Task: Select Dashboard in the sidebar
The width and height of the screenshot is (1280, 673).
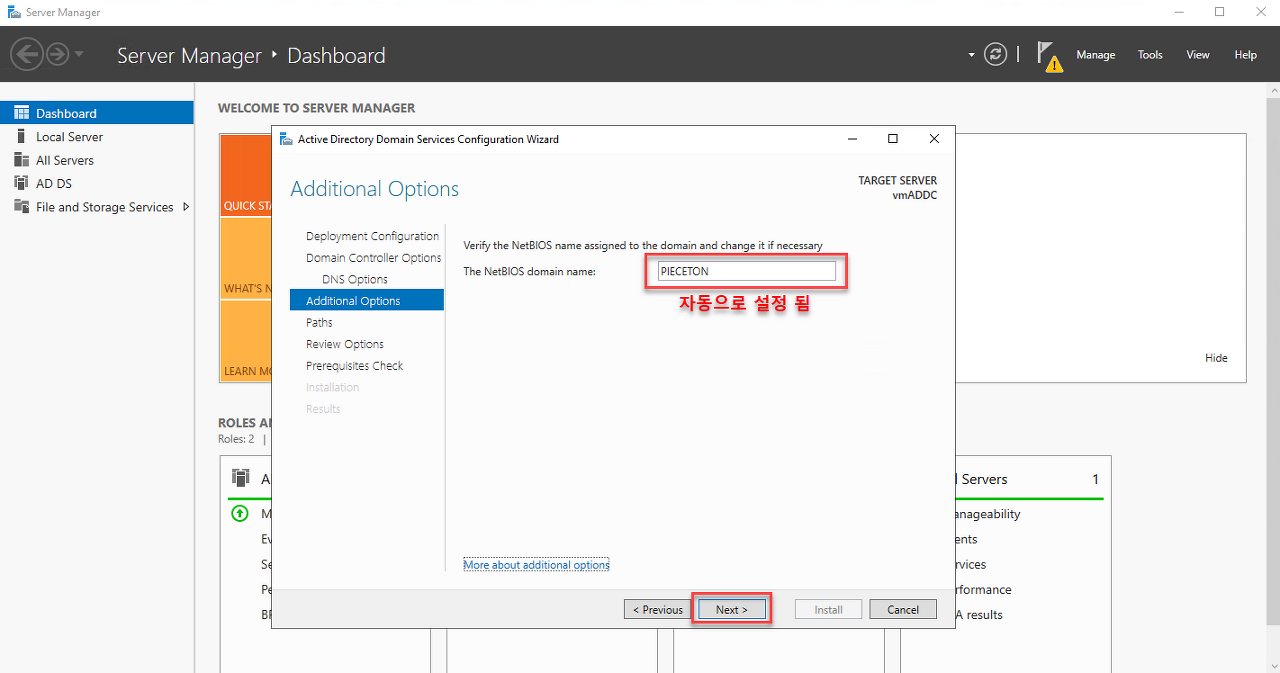Action: pos(97,113)
